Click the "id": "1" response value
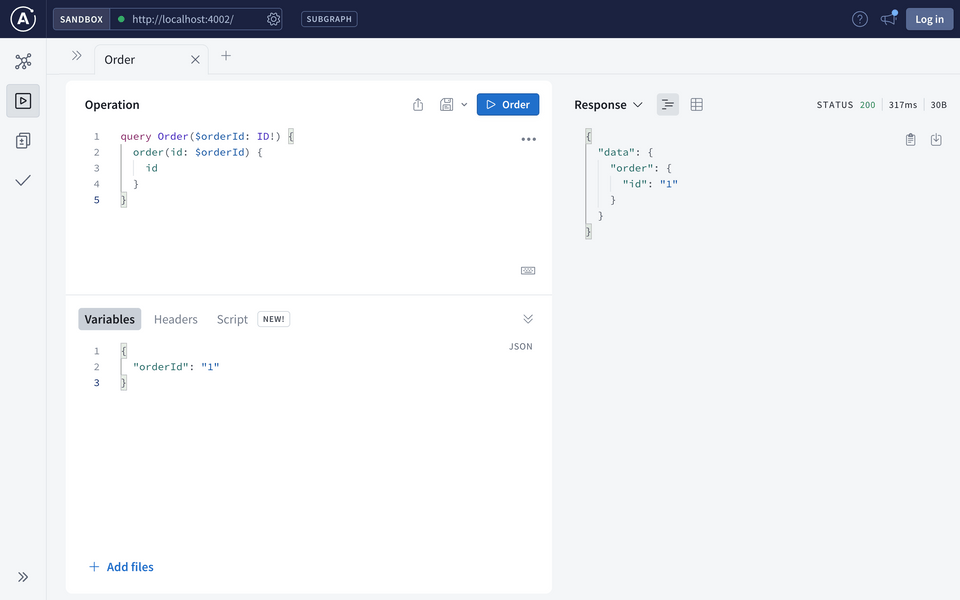This screenshot has height=600, width=960. coord(669,184)
